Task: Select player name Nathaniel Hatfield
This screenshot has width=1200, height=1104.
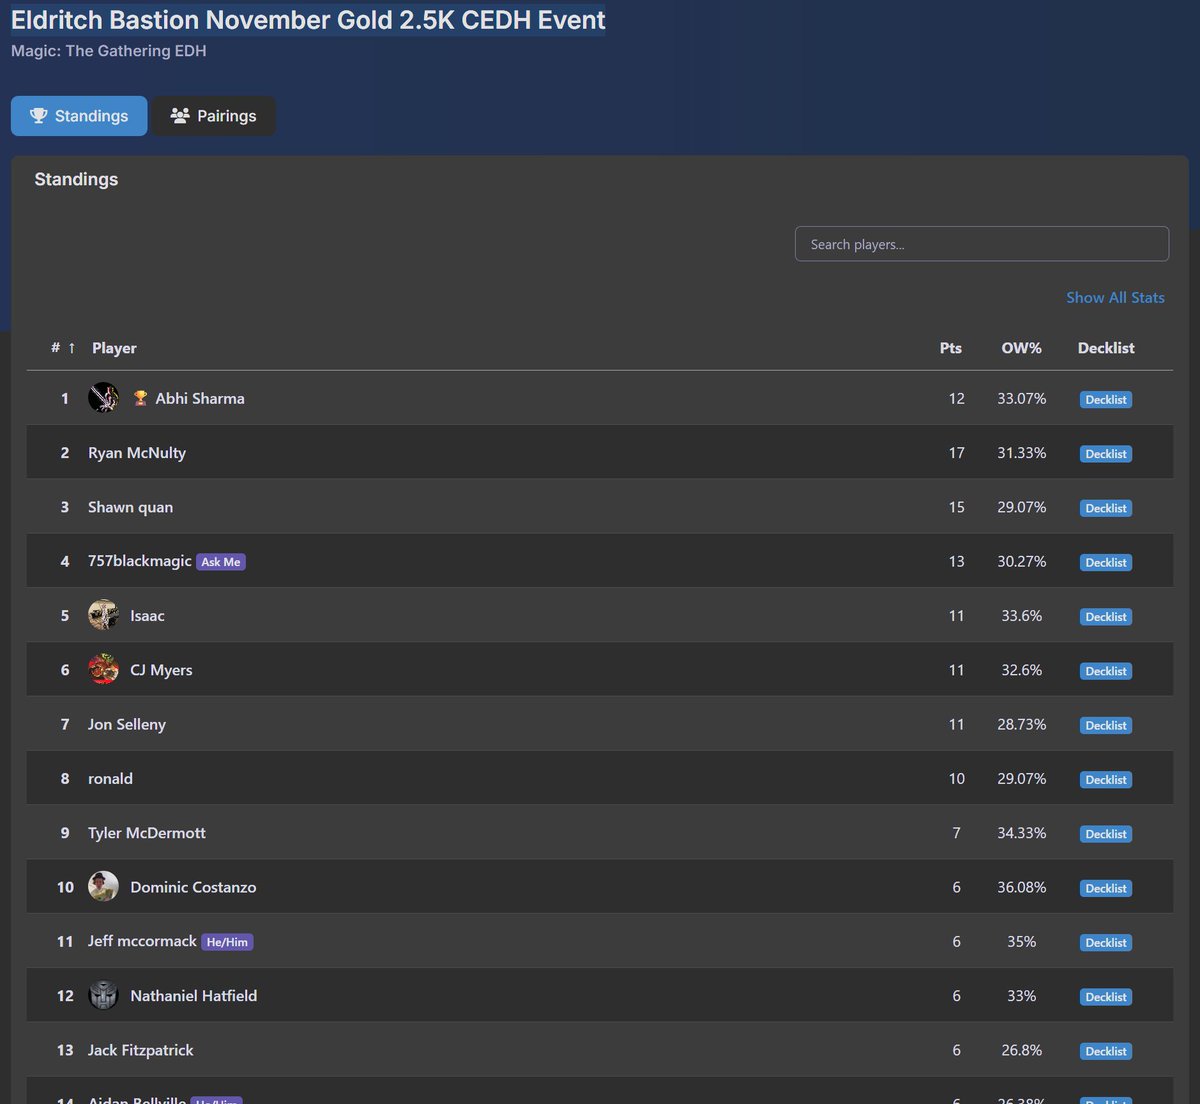Action: 194,996
